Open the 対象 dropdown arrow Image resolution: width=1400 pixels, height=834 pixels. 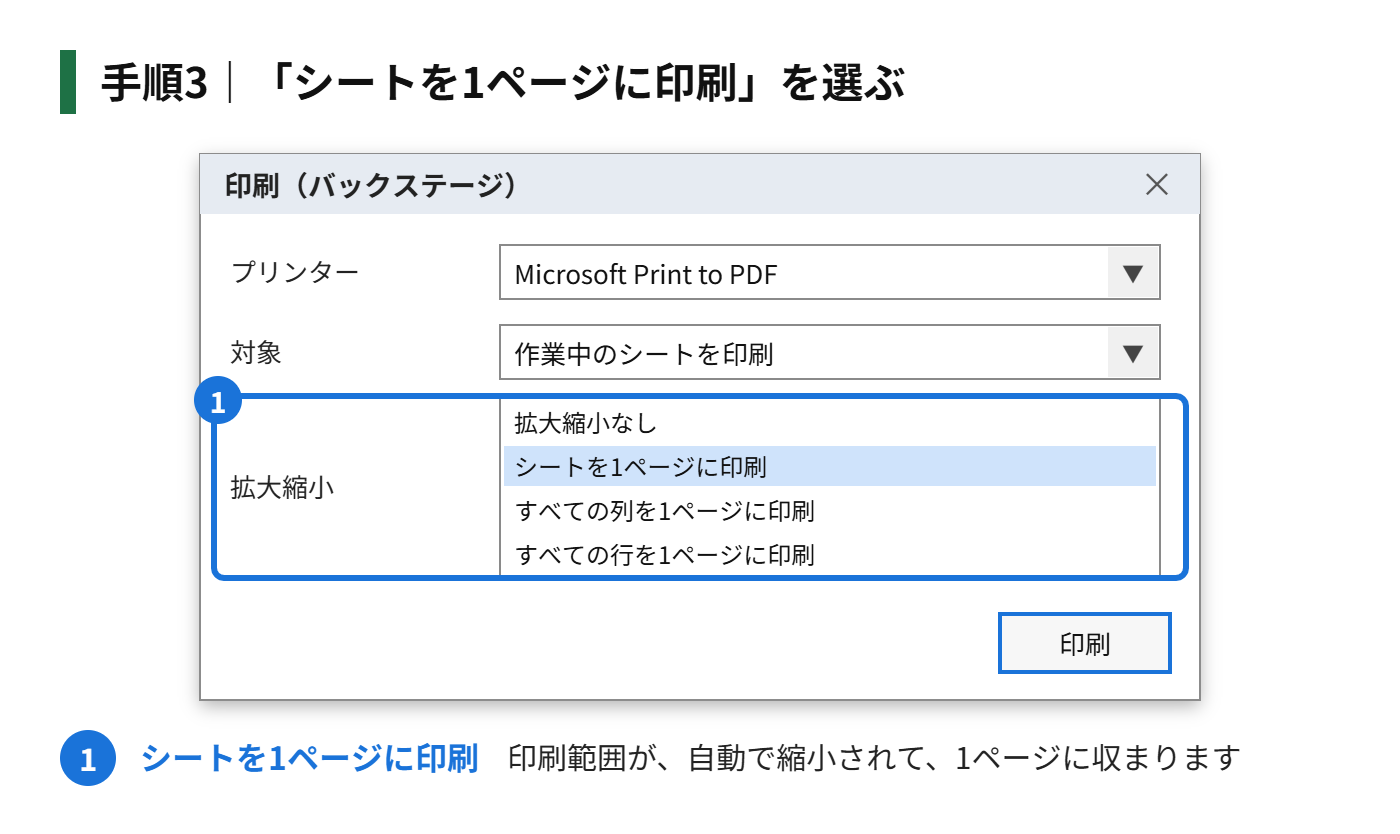tap(1133, 352)
